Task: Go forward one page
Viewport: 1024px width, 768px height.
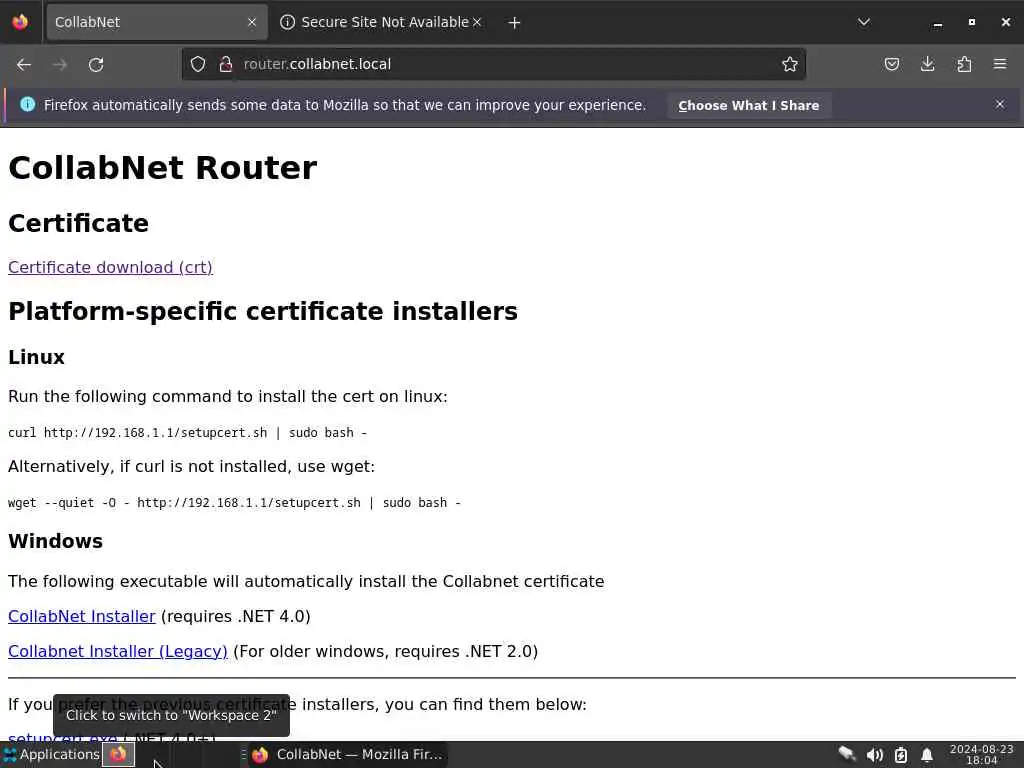Action: 60,65
